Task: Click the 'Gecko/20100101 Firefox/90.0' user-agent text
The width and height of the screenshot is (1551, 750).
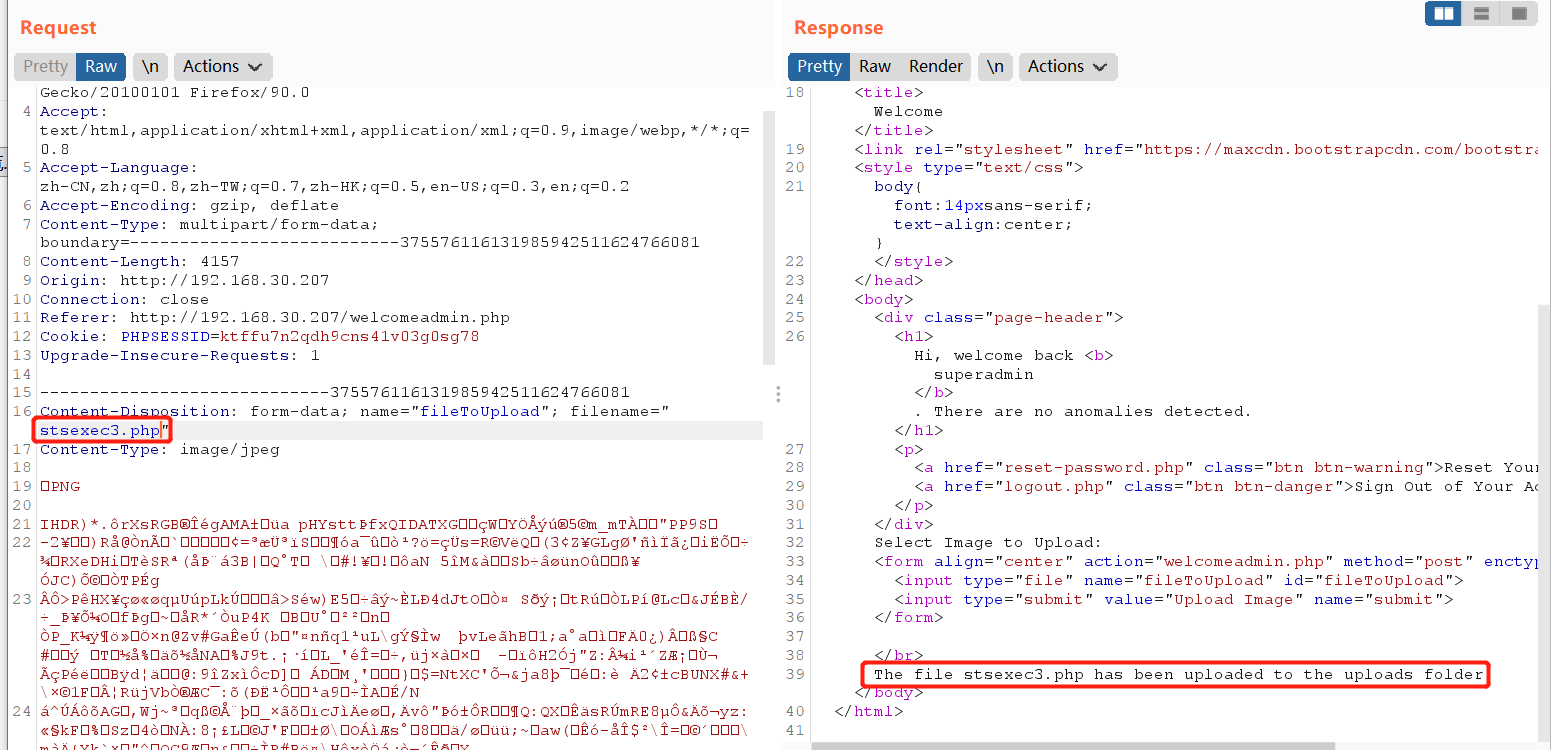Action: (x=175, y=92)
